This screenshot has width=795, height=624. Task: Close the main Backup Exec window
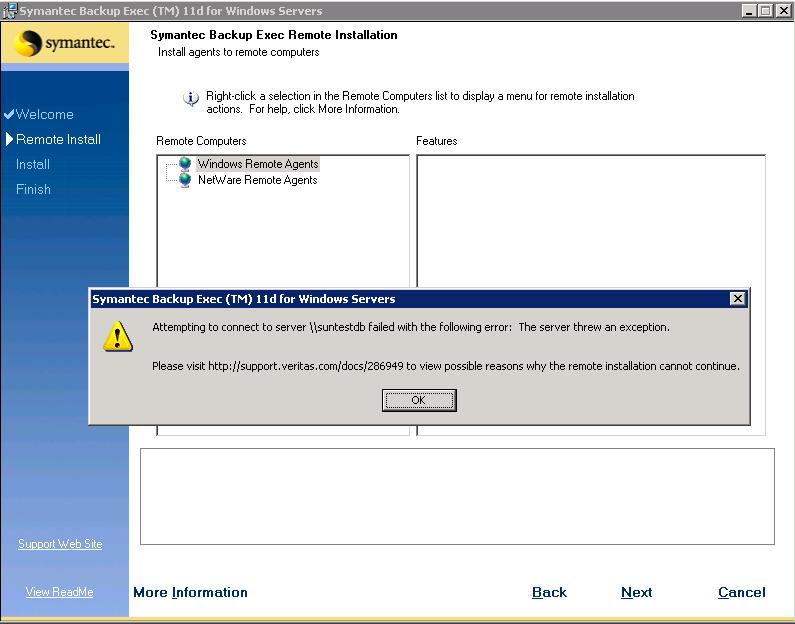tap(783, 10)
